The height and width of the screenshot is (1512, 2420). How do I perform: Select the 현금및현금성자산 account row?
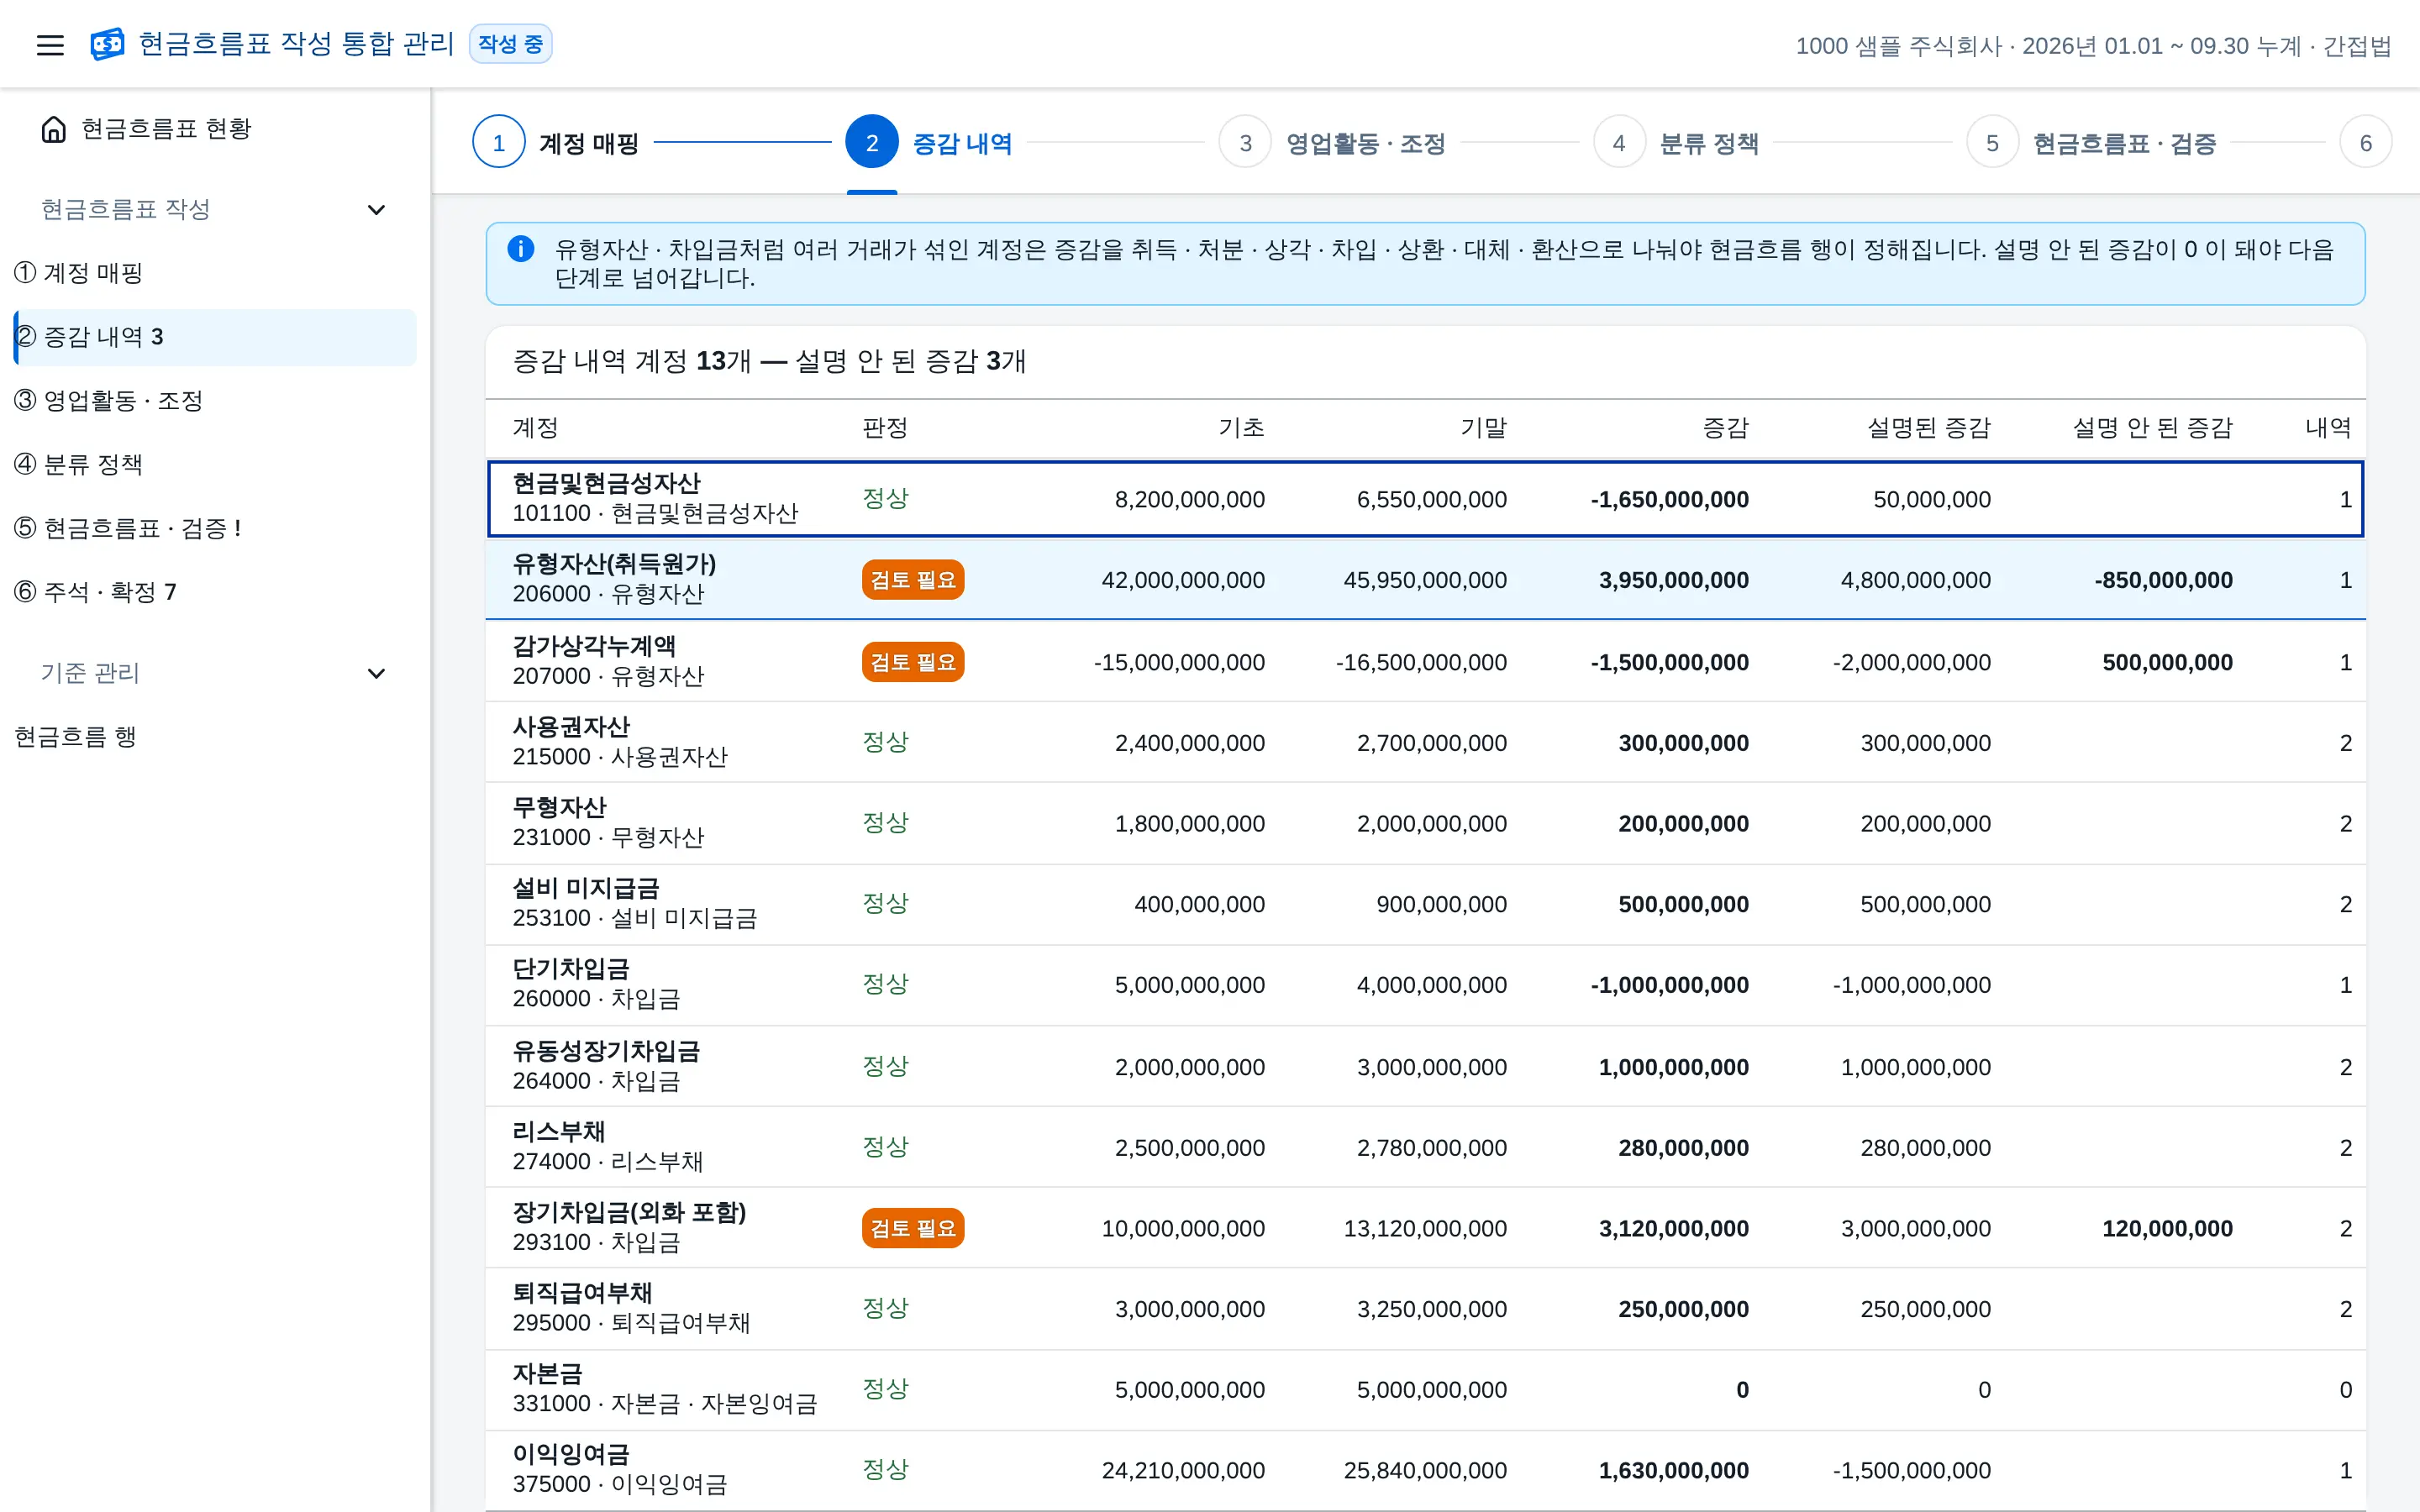click(1426, 499)
